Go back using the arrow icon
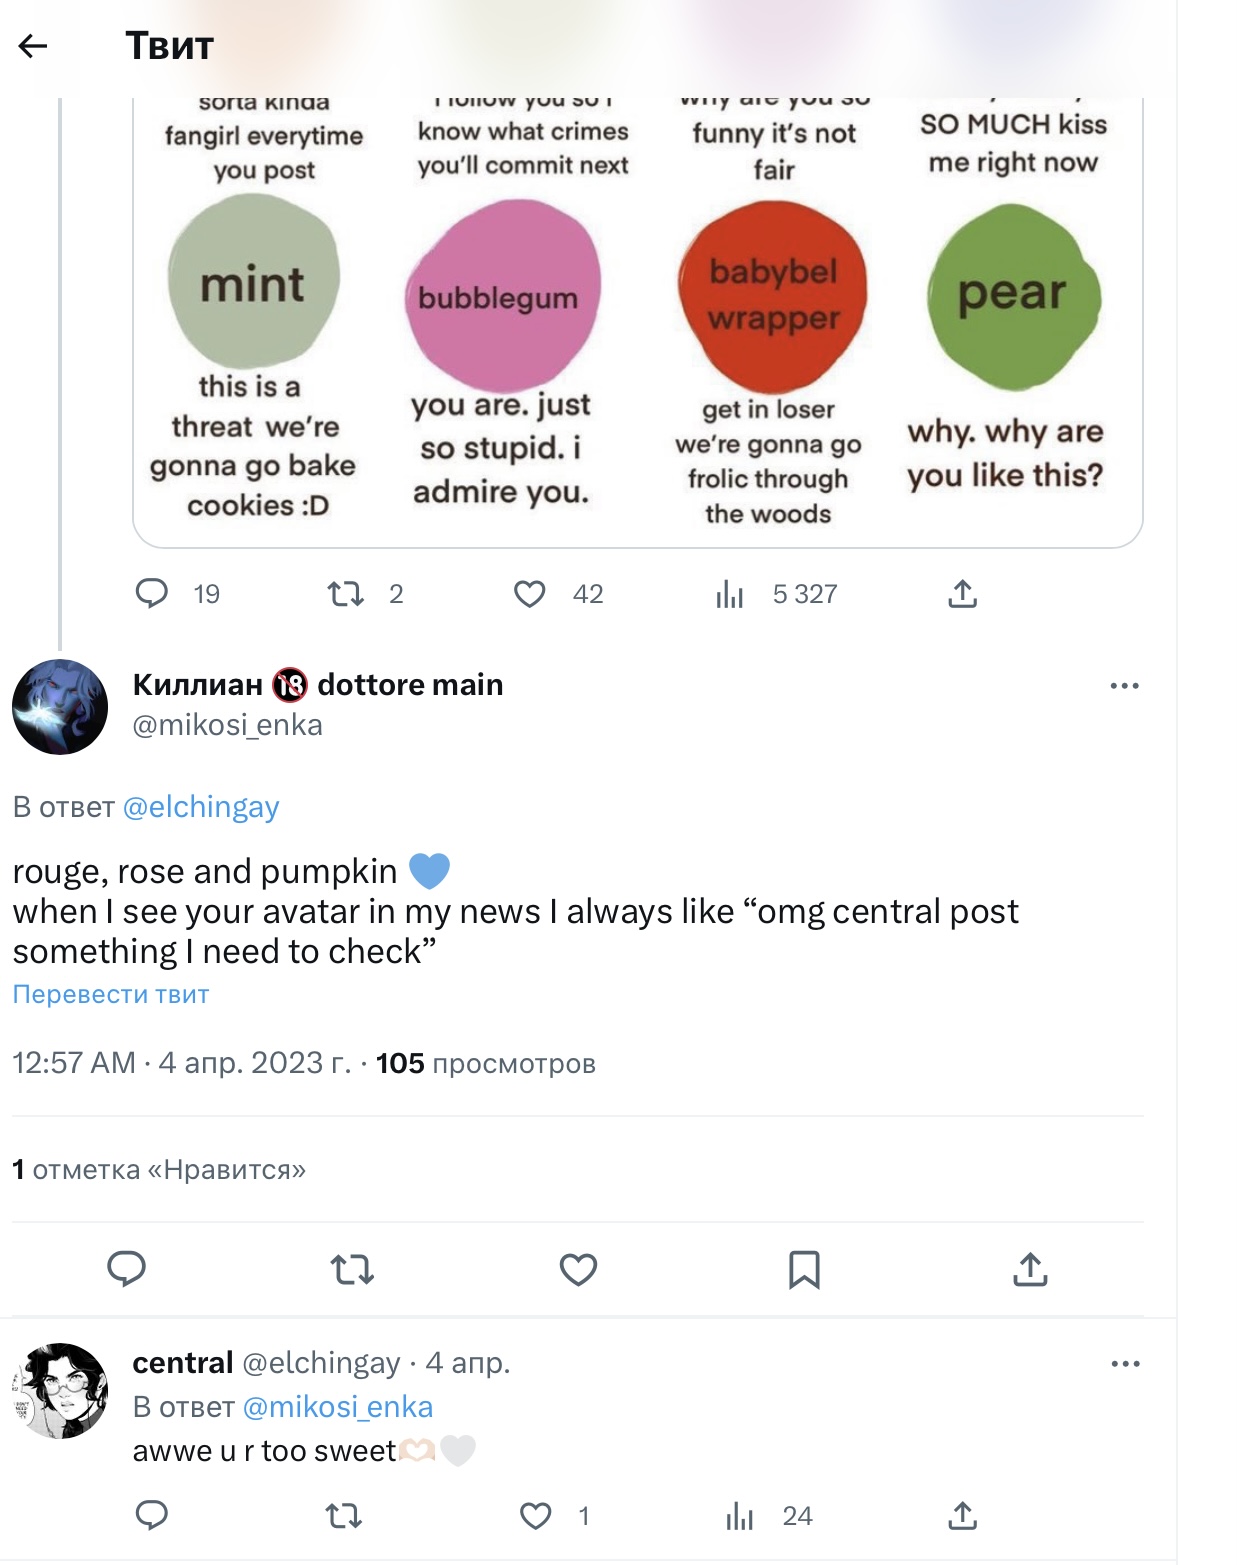 click(34, 46)
